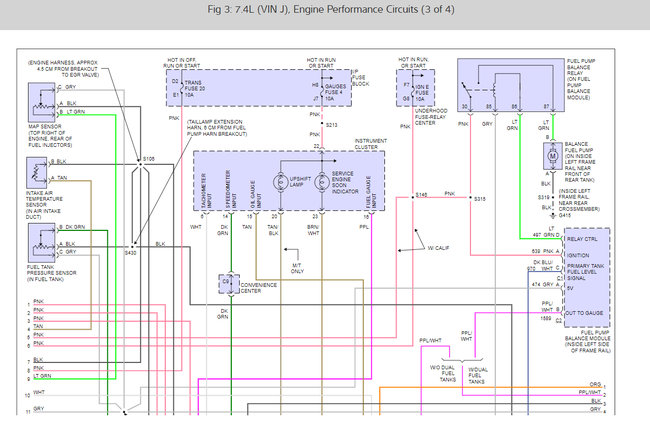Click the M/T ONLY note
Viewport: 650px width, 429px height.
(297, 268)
